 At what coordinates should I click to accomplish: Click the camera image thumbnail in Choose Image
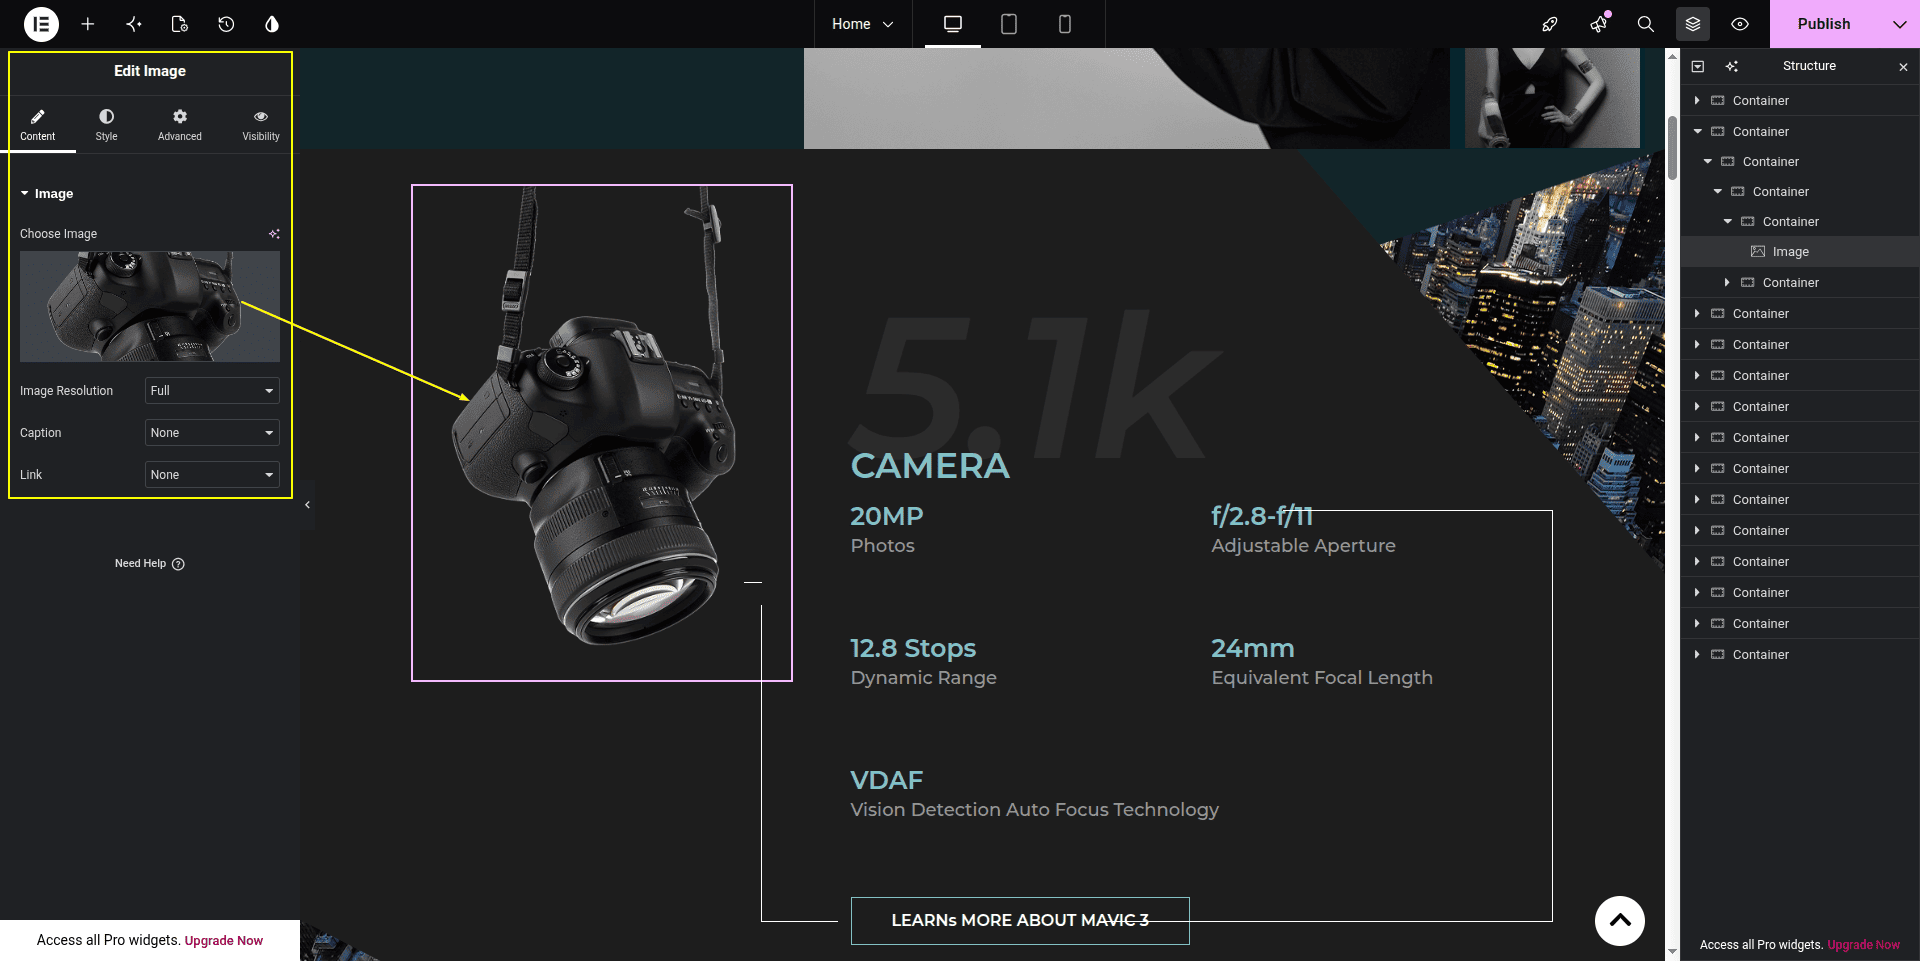pyautogui.click(x=150, y=307)
